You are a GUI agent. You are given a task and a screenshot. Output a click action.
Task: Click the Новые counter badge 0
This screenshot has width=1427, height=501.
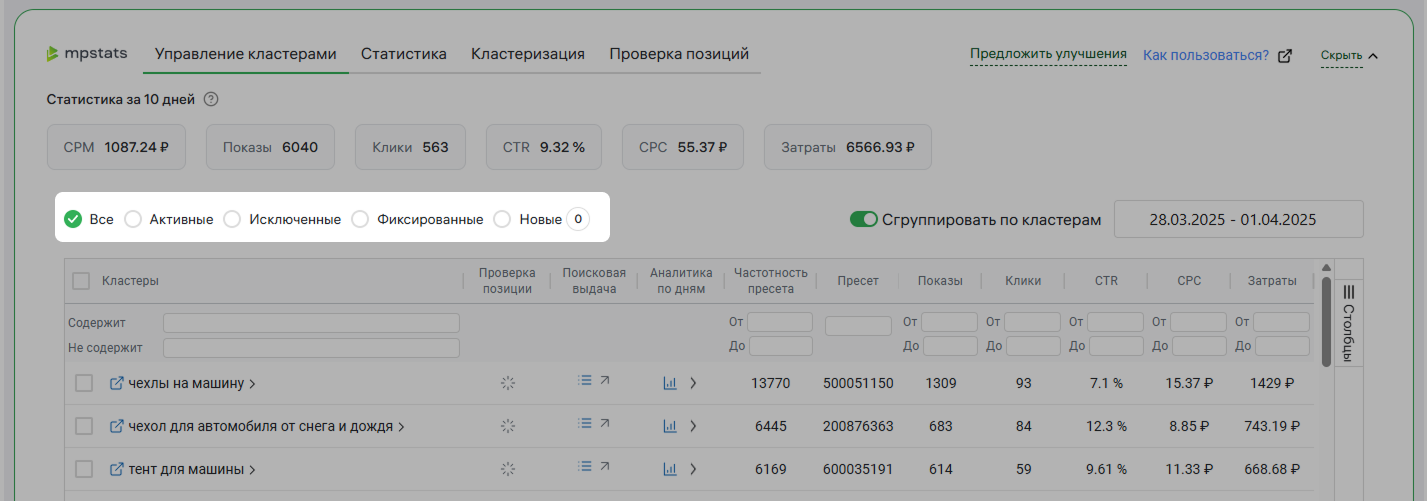578,219
